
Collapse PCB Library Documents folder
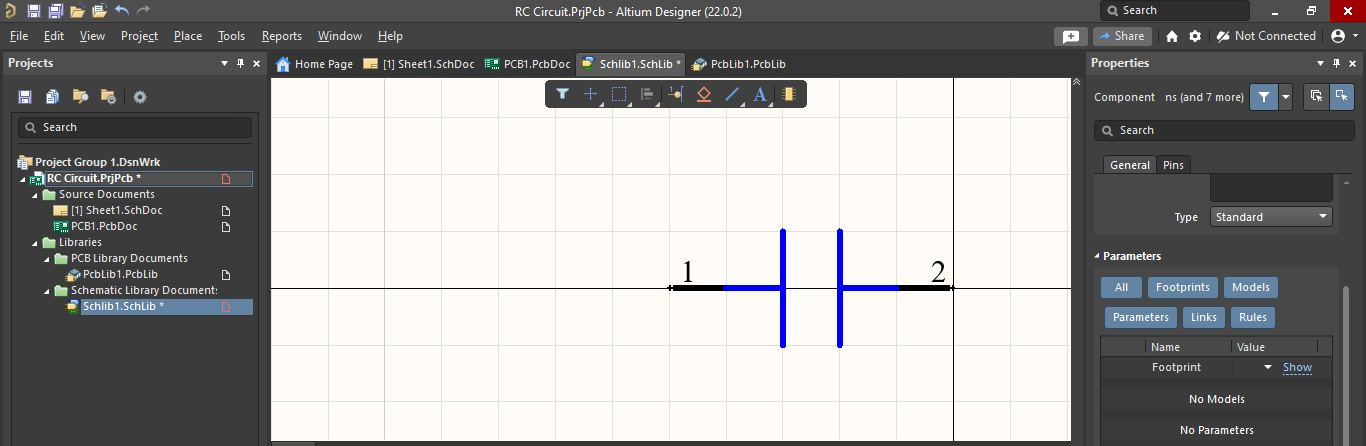pyautogui.click(x=46, y=259)
